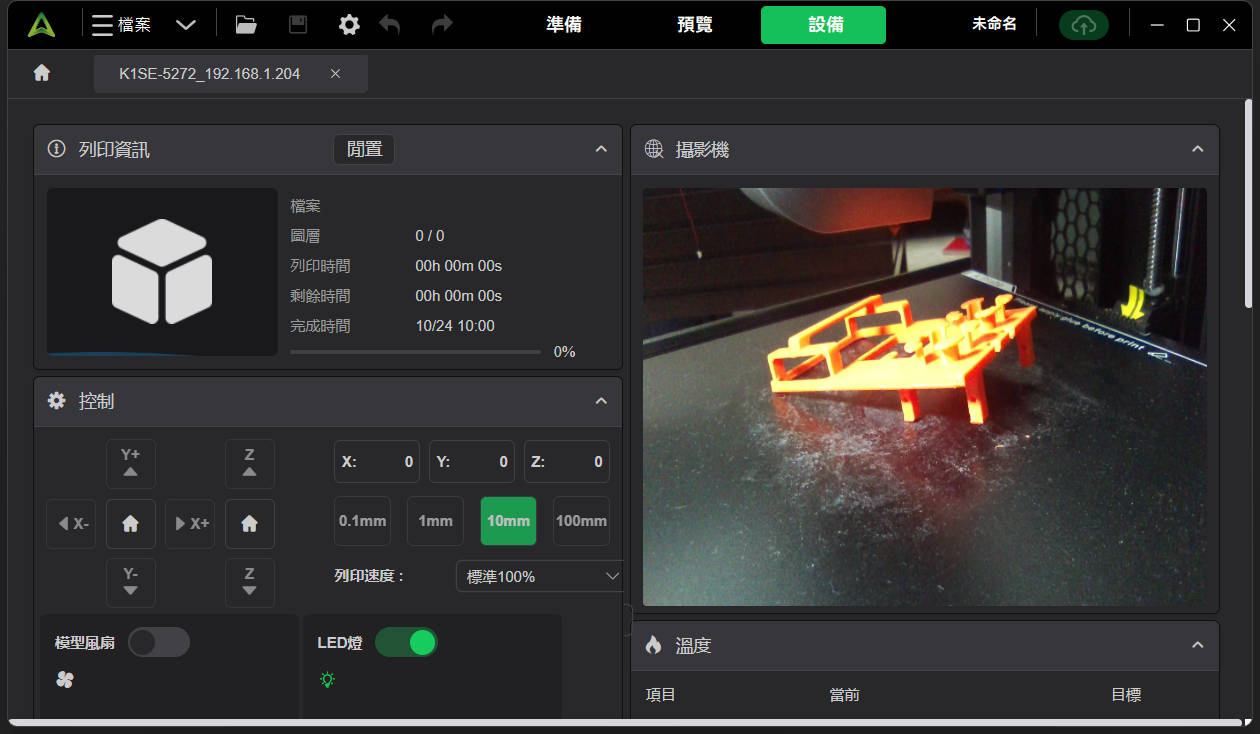Click the cloud upload icon

(x=1083, y=25)
